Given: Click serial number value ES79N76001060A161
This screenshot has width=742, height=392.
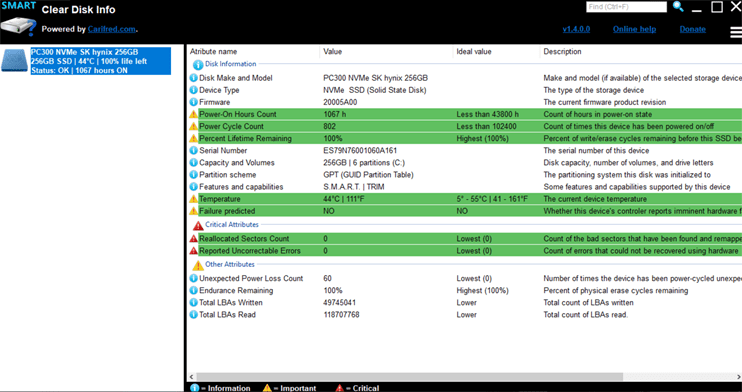Looking at the screenshot, I should pos(360,151).
